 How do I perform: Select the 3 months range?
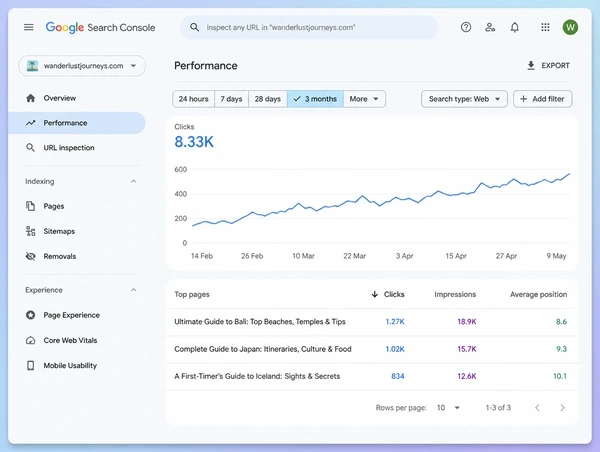315,99
